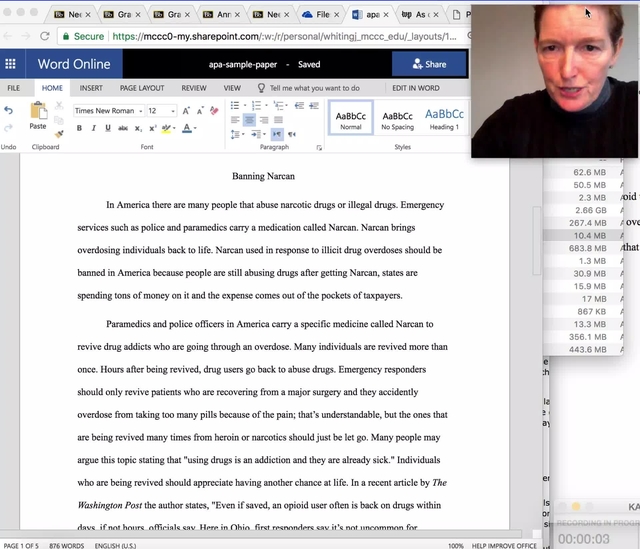640x549 pixels.
Task: Expand the font color arrow
Action: (x=195, y=128)
